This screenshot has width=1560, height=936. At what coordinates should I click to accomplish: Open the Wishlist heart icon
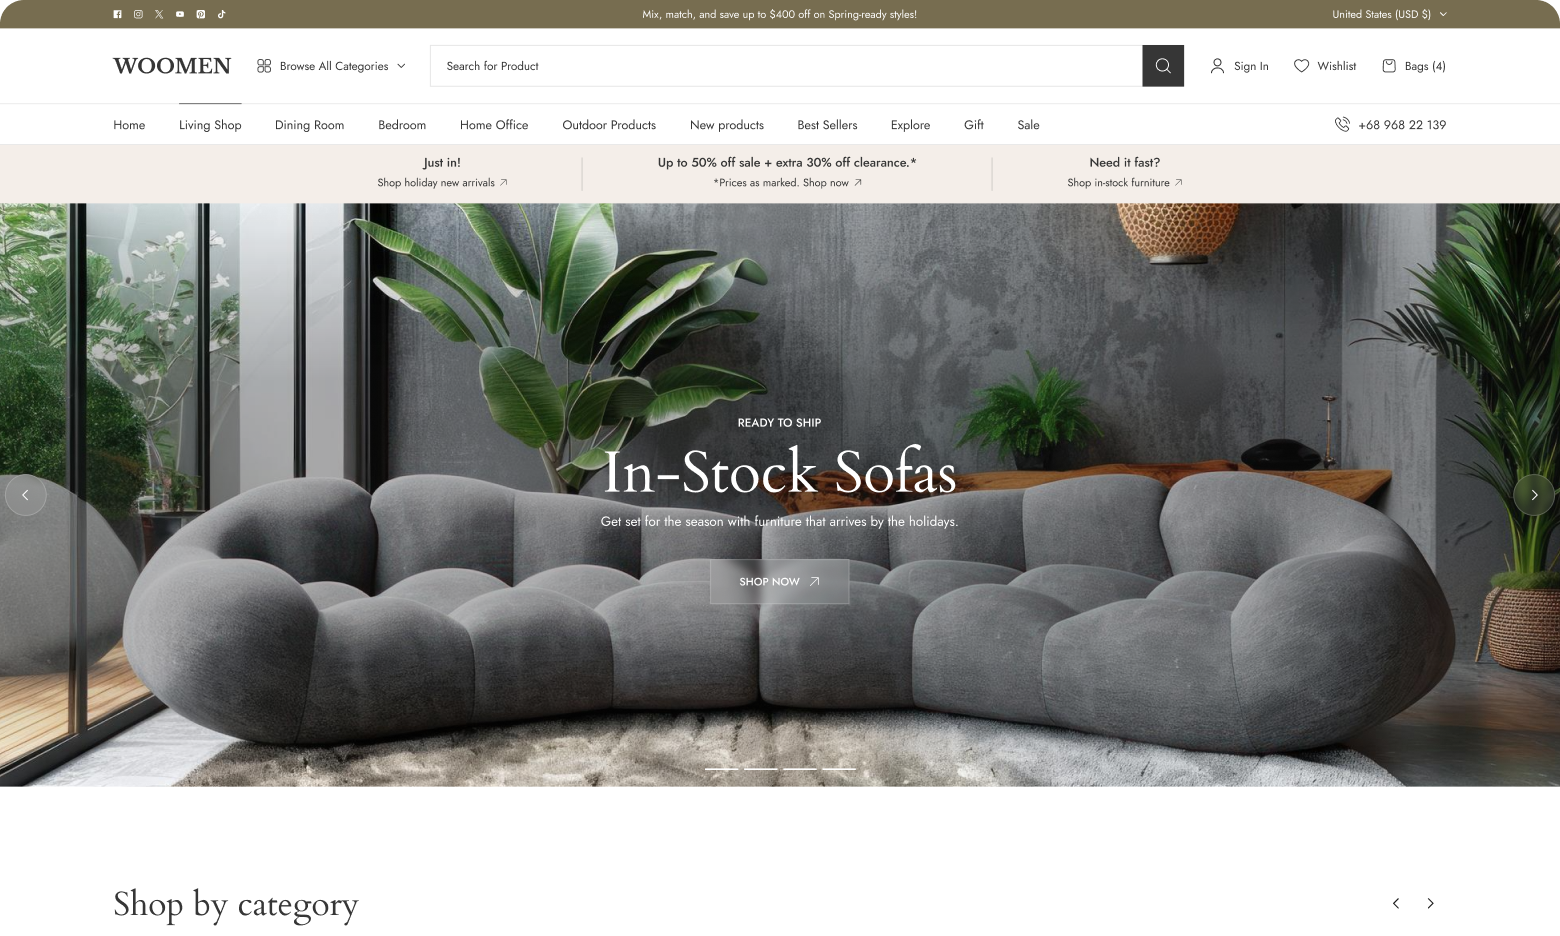[x=1301, y=66]
